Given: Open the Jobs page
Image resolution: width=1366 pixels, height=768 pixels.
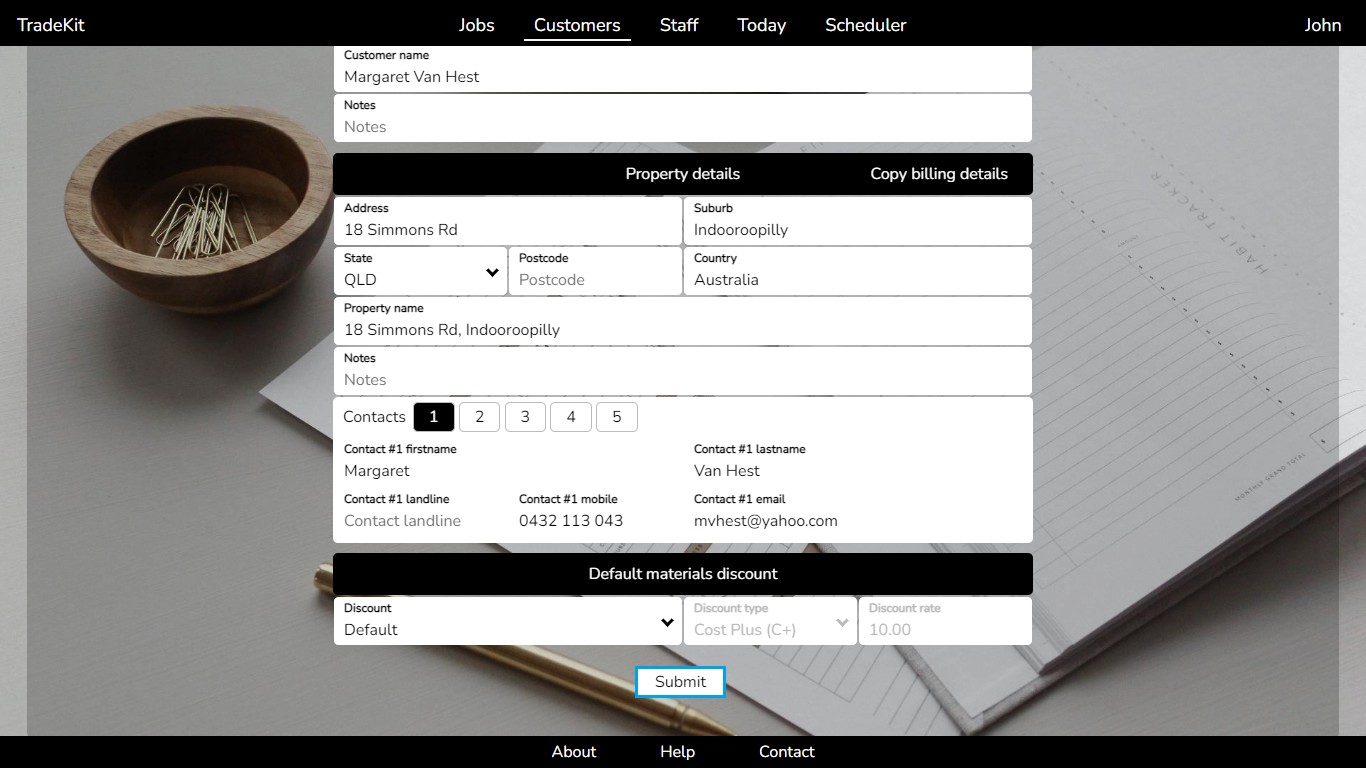Looking at the screenshot, I should (x=476, y=25).
